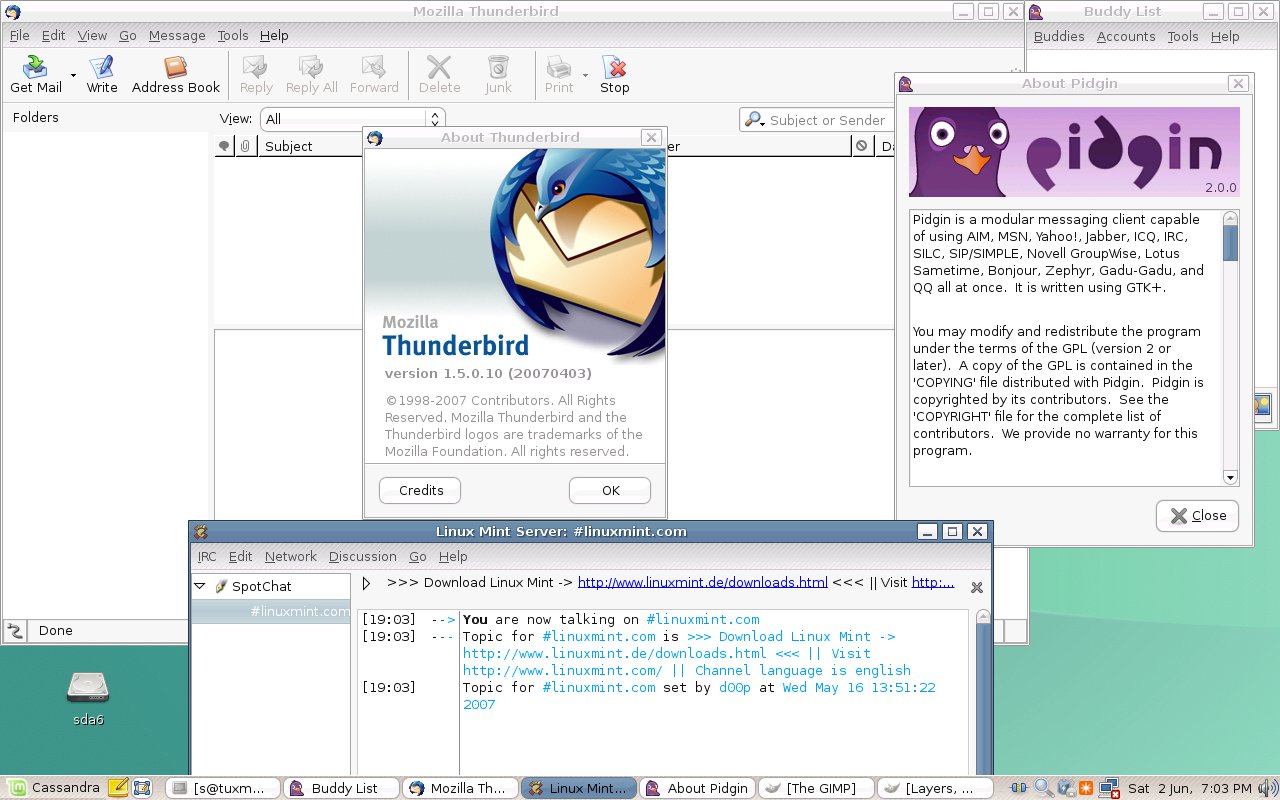Click the About Pidgin scrollbar down arrow
1280x800 pixels.
[1231, 478]
